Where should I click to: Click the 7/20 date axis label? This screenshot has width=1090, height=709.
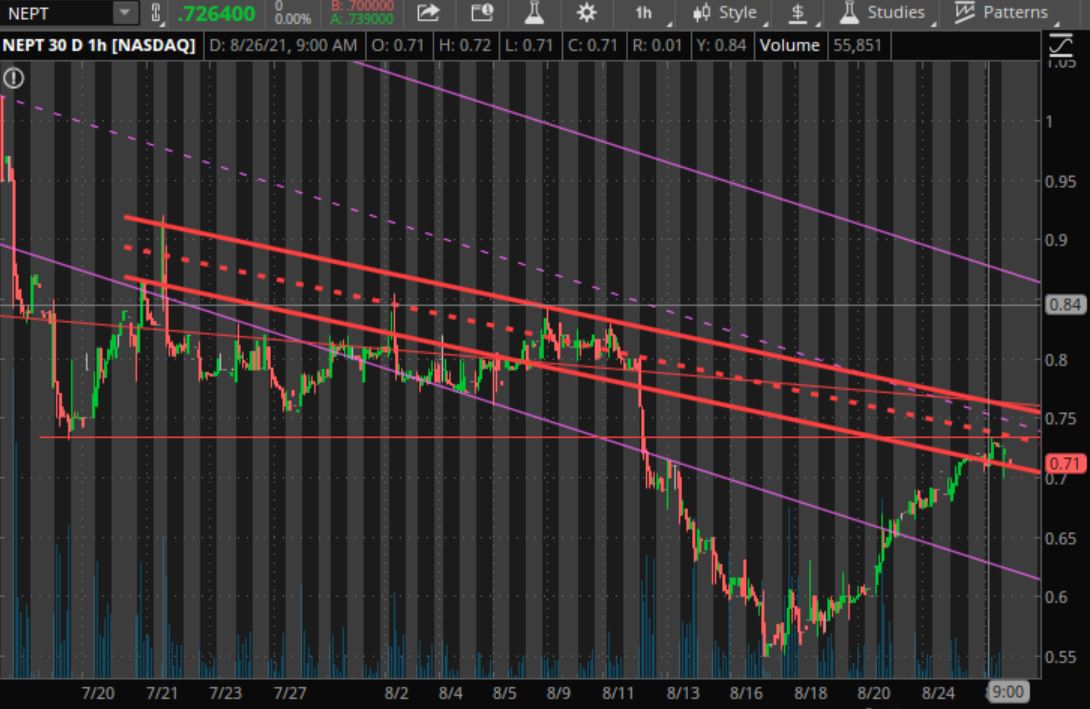98,693
